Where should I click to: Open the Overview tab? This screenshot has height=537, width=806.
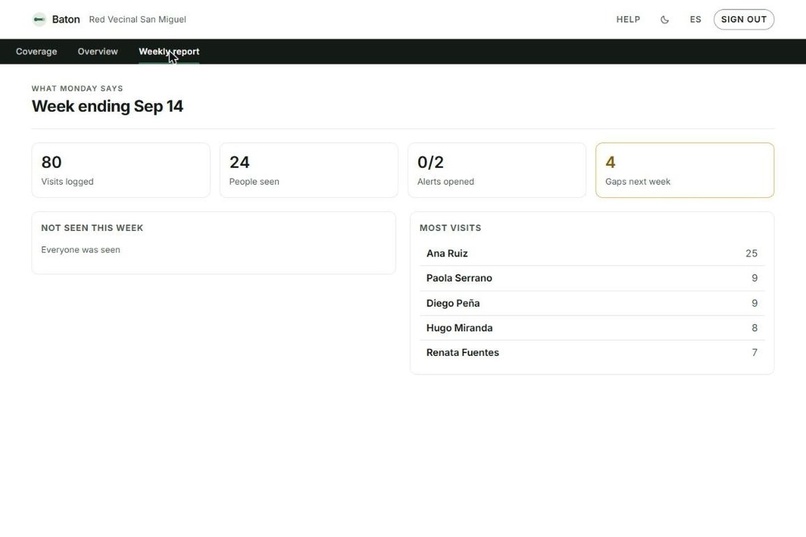coord(98,51)
